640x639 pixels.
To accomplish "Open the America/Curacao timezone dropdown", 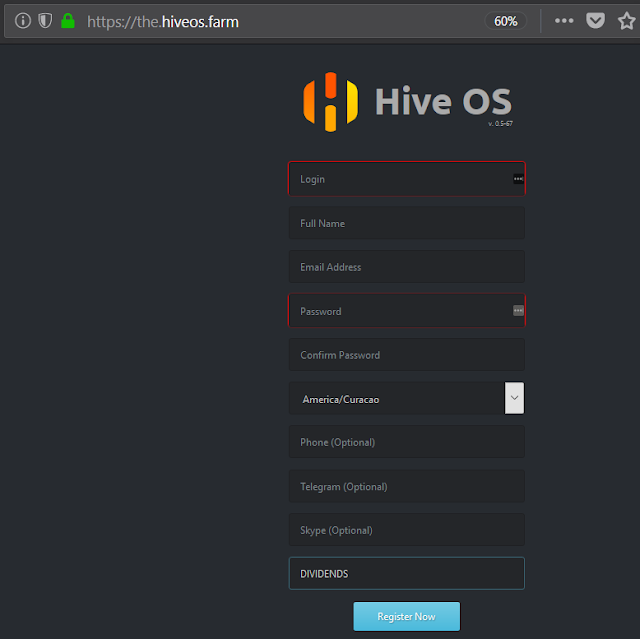I will (x=407, y=399).
